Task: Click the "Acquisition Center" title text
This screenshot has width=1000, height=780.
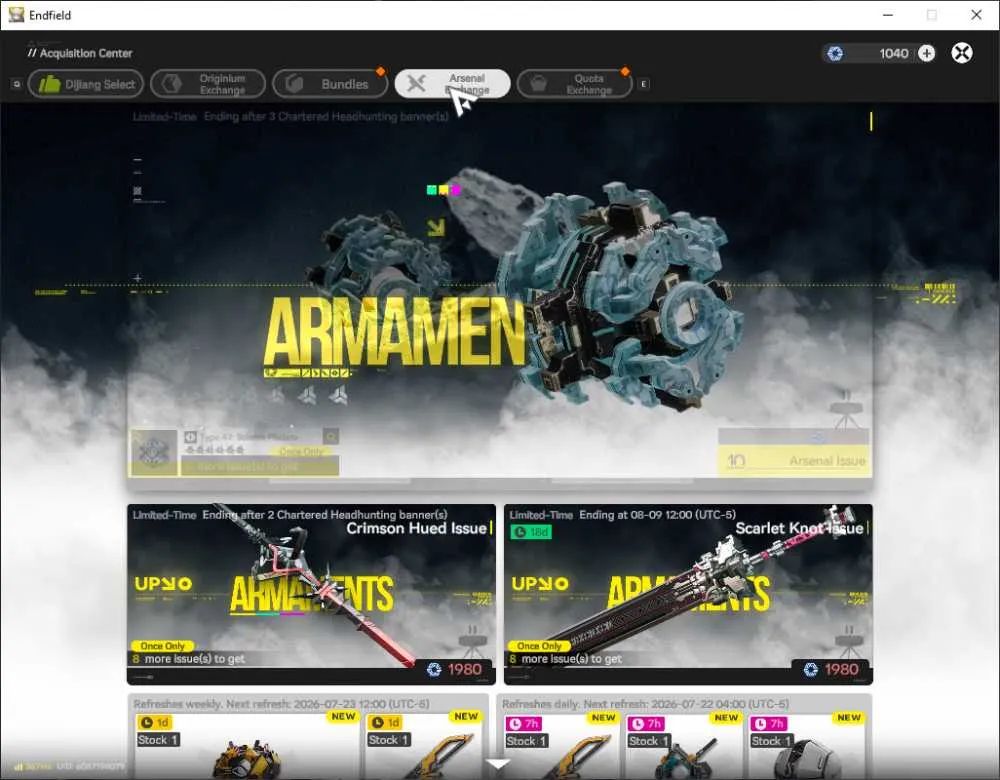Action: click(86, 54)
